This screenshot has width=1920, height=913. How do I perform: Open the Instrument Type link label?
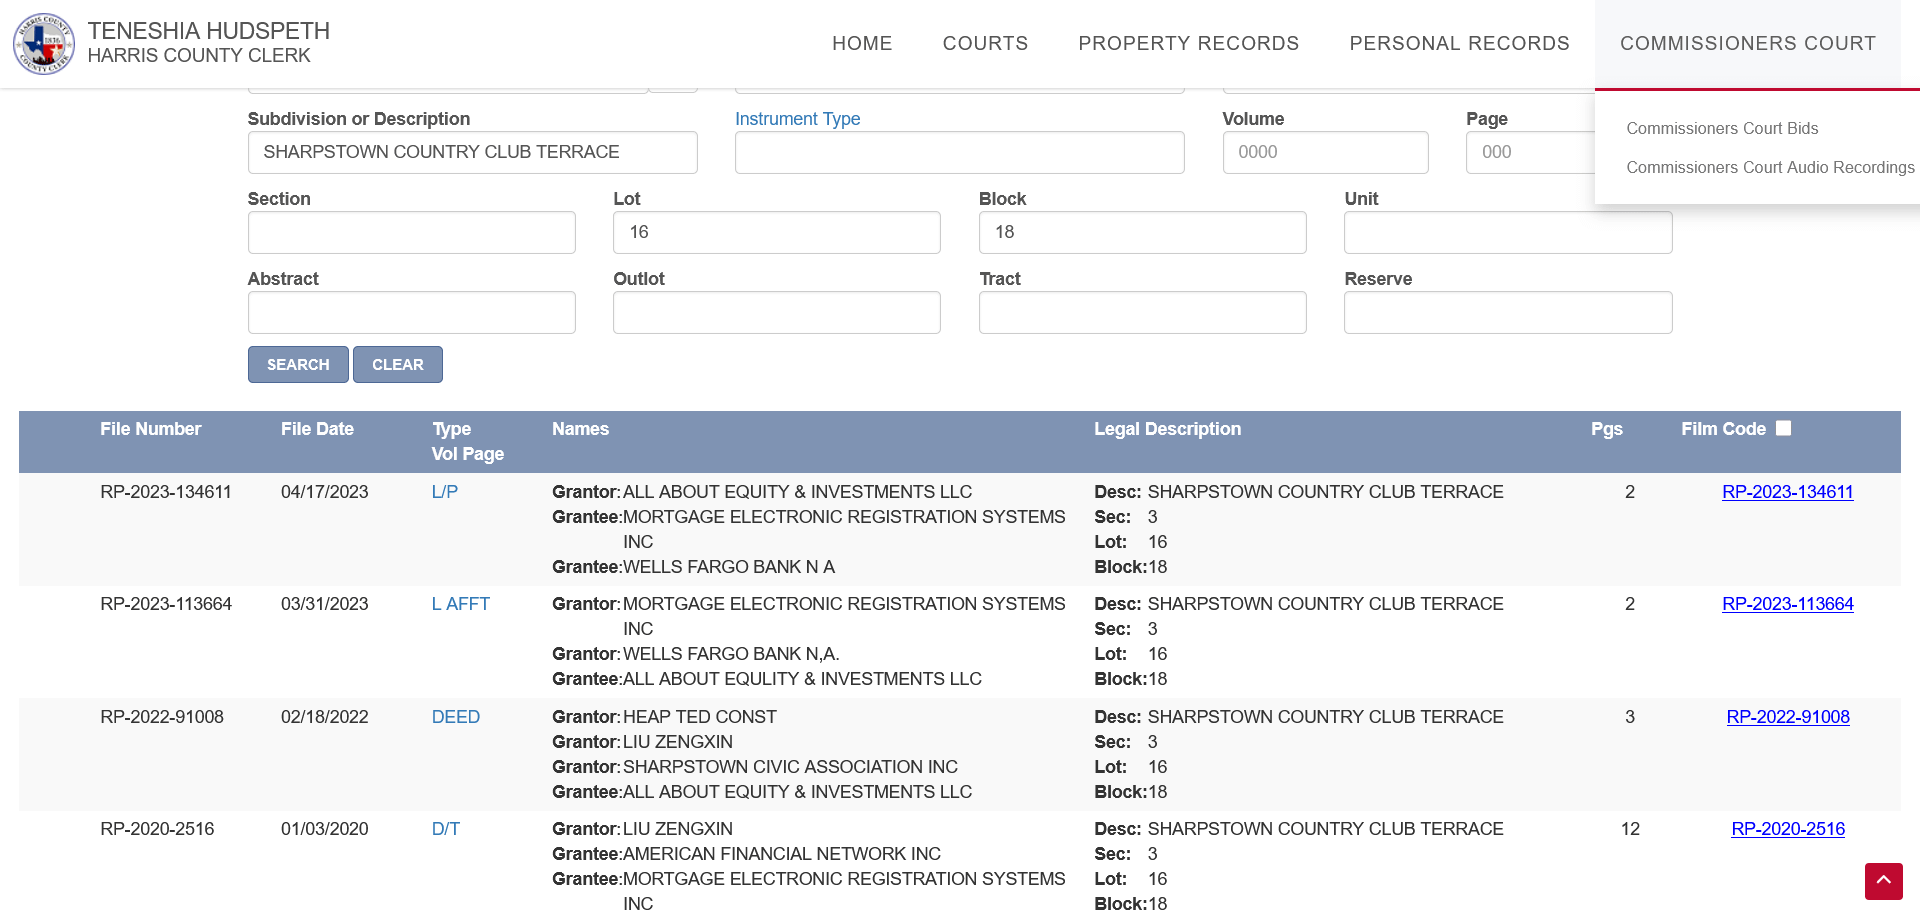coord(797,119)
